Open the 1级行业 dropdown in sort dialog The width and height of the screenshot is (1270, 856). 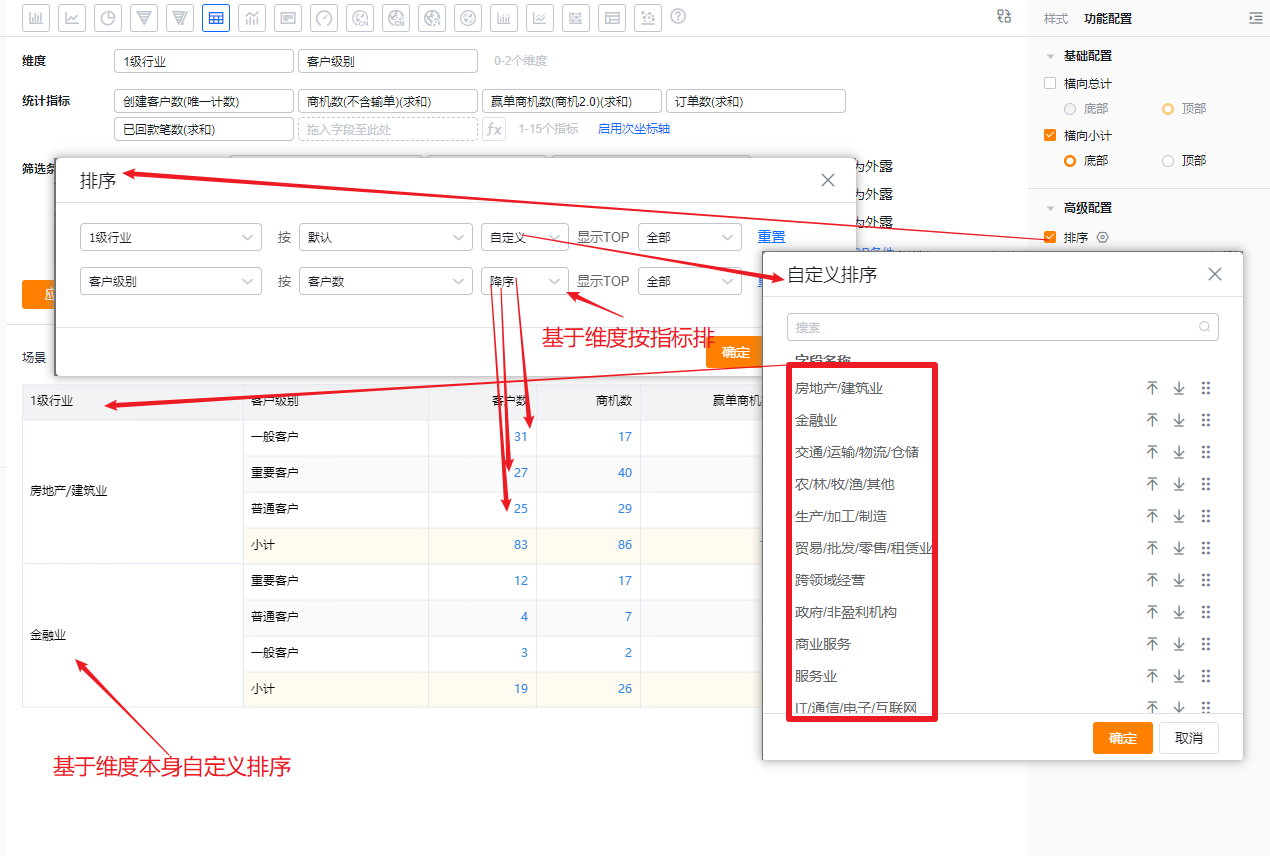[x=170, y=237]
